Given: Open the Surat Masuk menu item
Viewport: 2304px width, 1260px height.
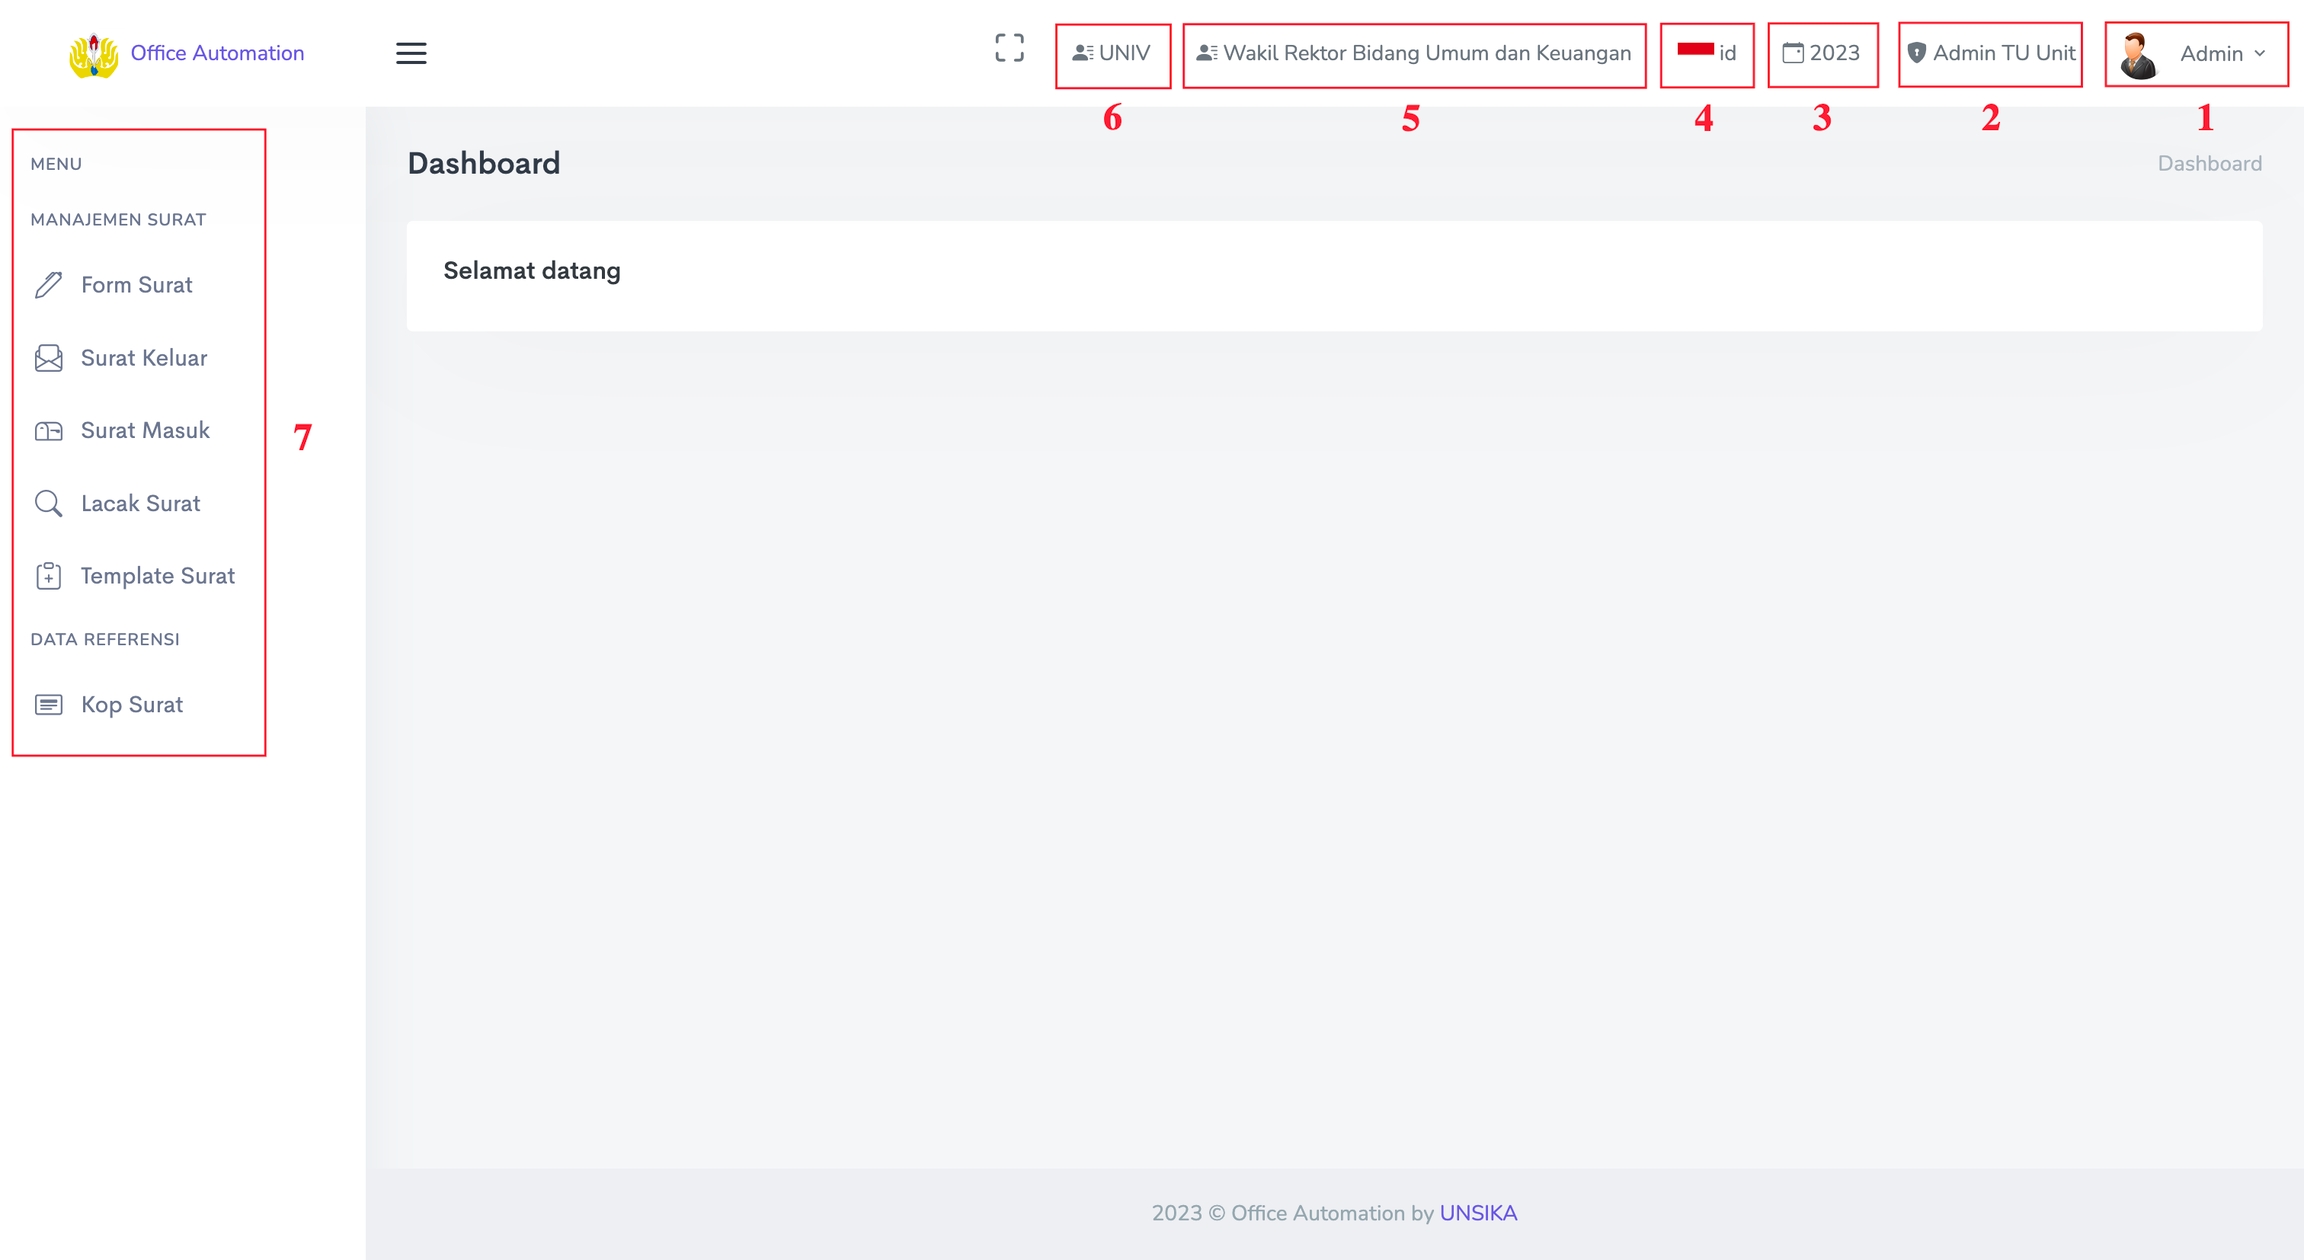Looking at the screenshot, I should click(145, 431).
